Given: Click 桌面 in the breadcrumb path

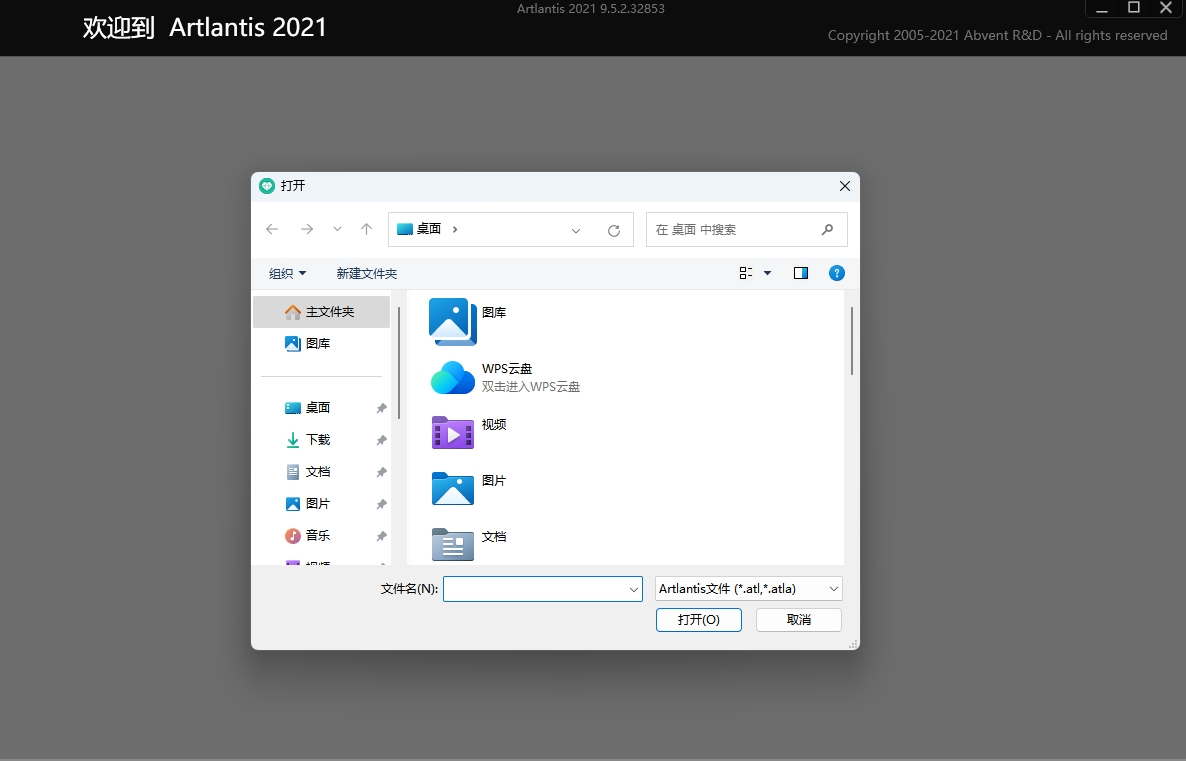Looking at the screenshot, I should click(x=428, y=228).
